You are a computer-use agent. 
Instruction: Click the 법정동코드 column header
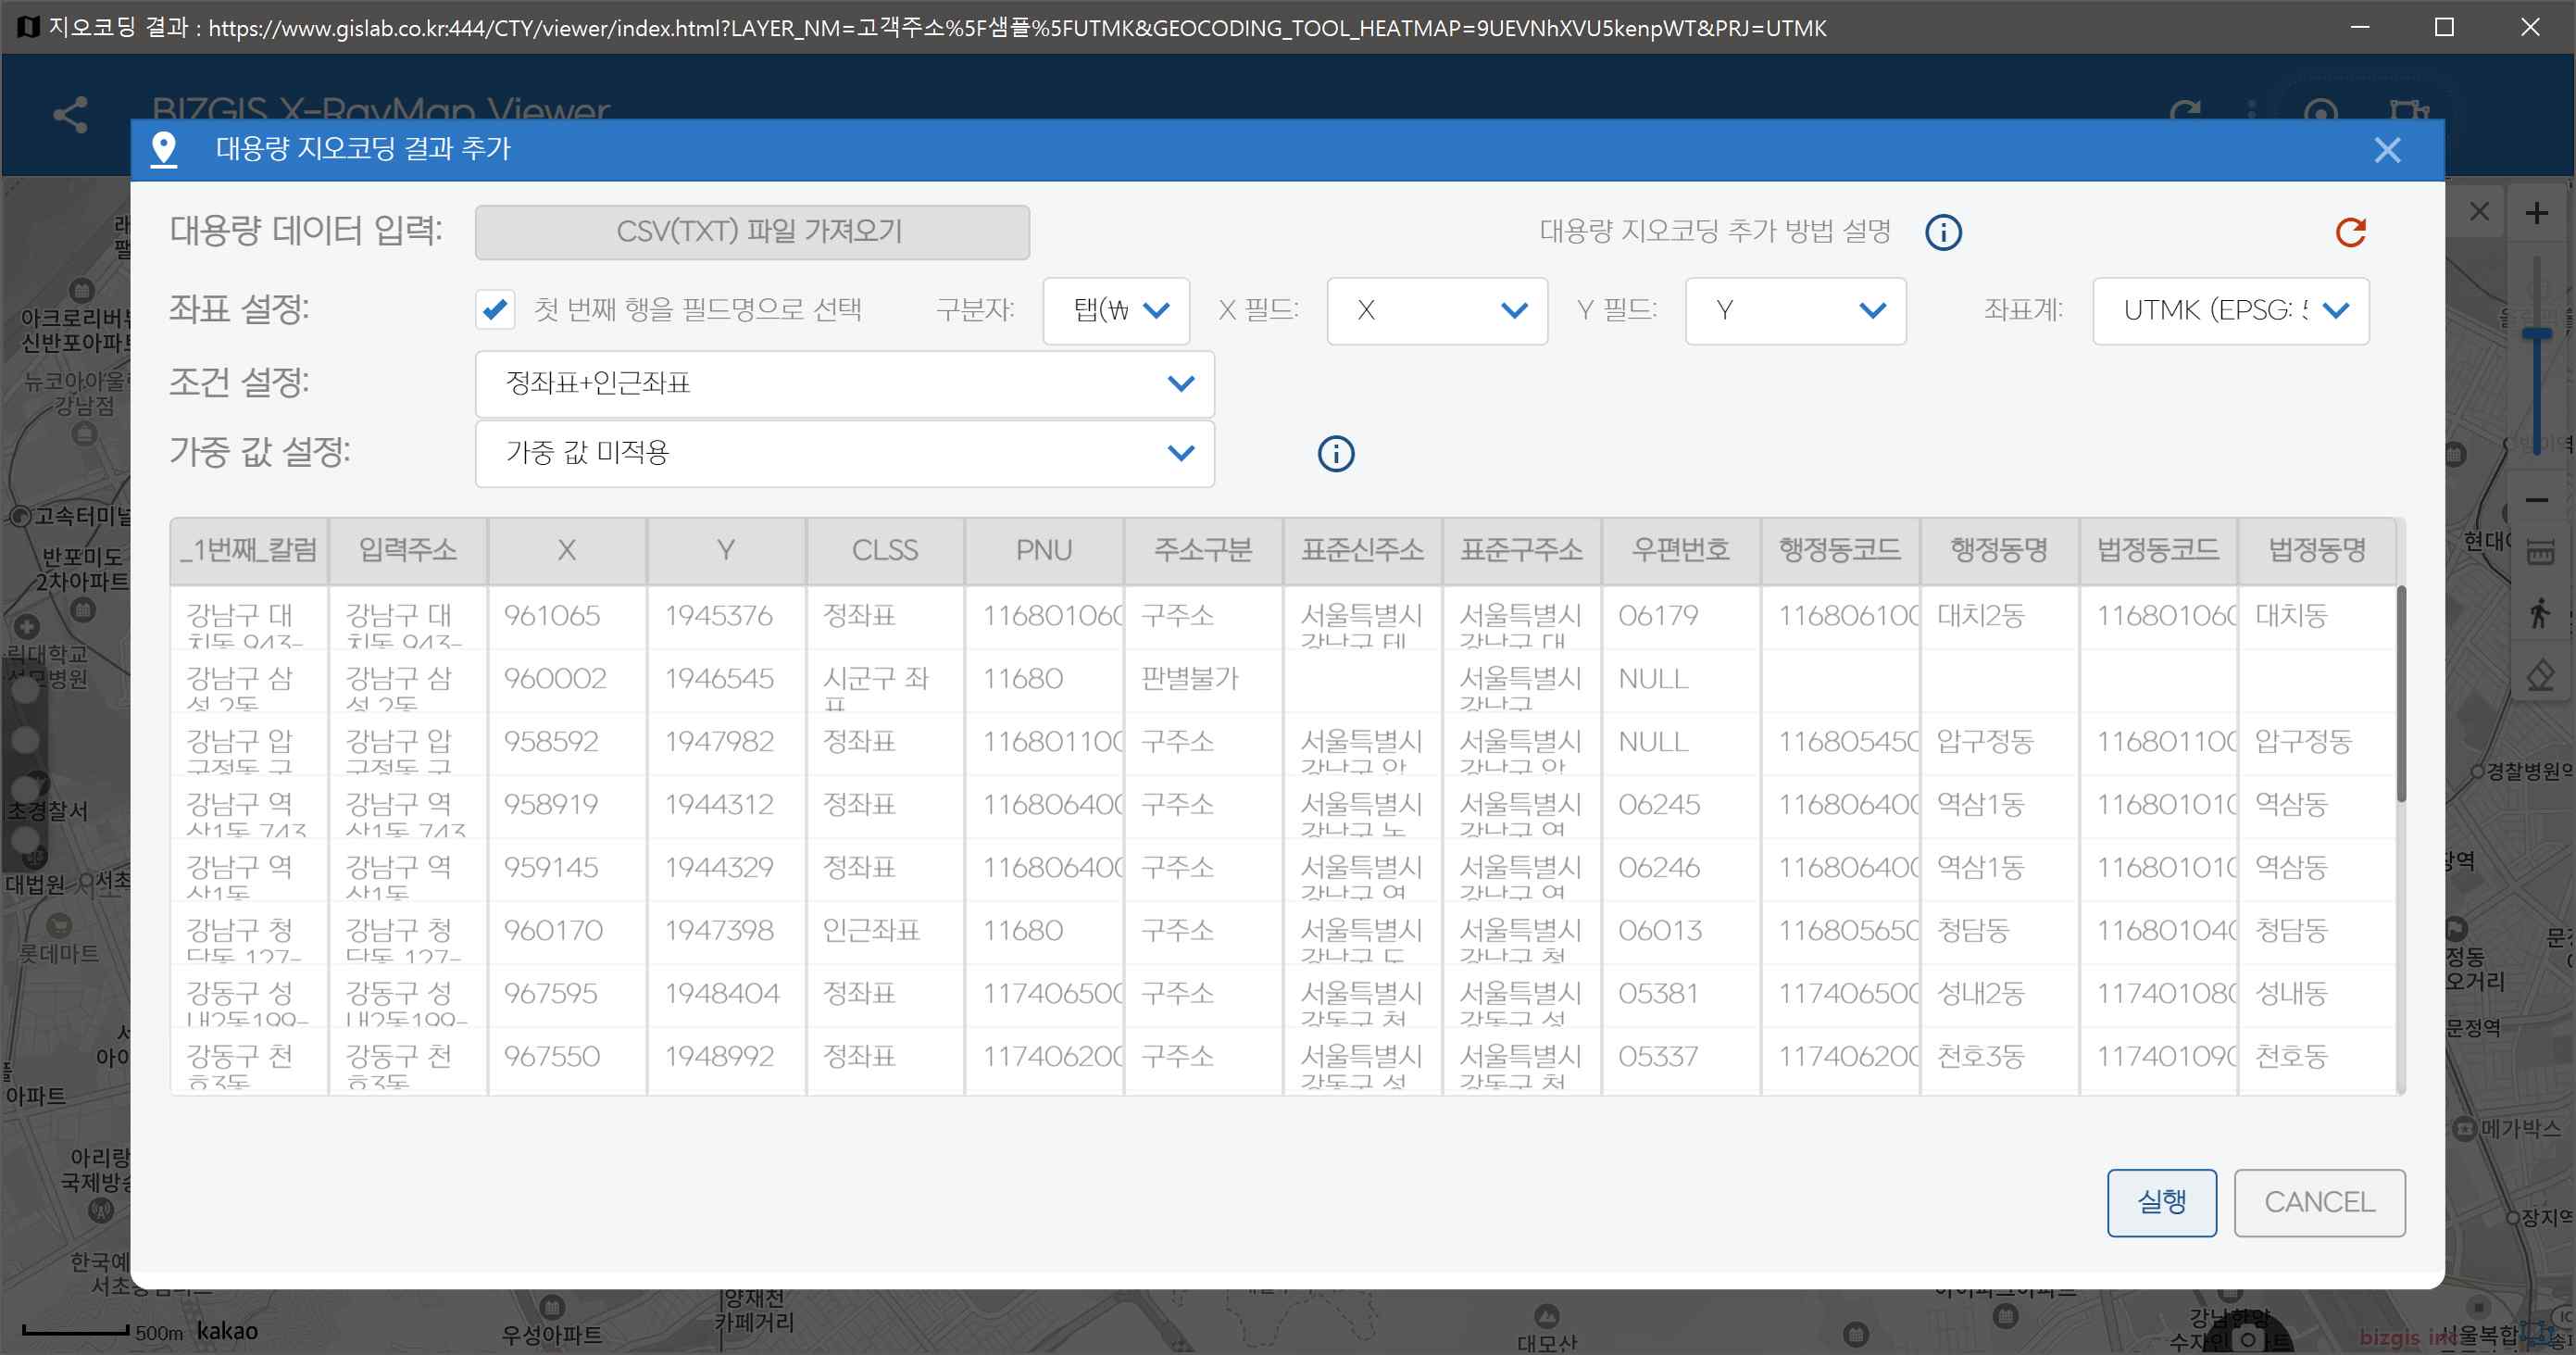pos(2158,550)
